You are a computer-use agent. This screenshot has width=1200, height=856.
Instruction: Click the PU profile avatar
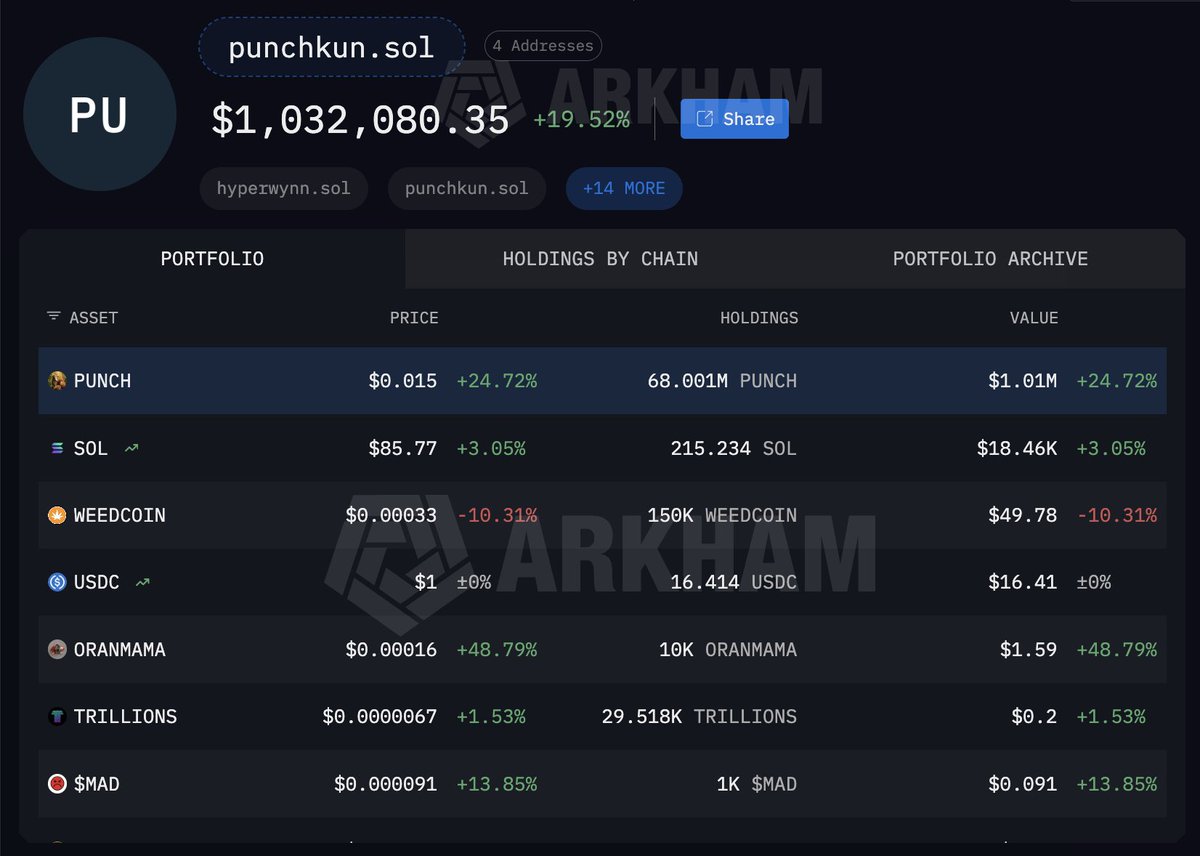pyautogui.click(x=99, y=115)
